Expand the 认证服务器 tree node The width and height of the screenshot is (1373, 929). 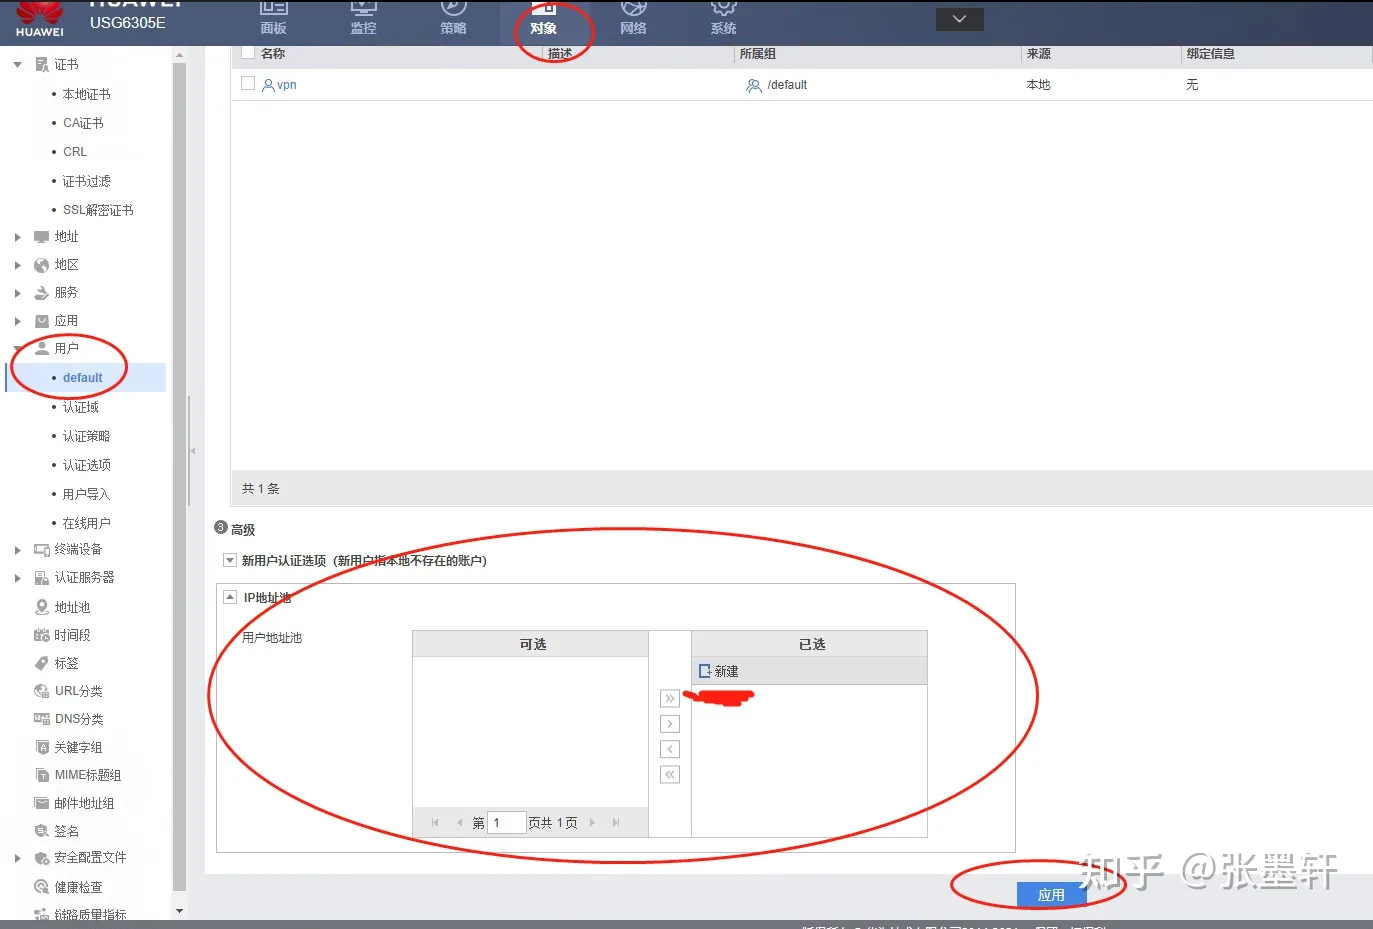click(17, 578)
